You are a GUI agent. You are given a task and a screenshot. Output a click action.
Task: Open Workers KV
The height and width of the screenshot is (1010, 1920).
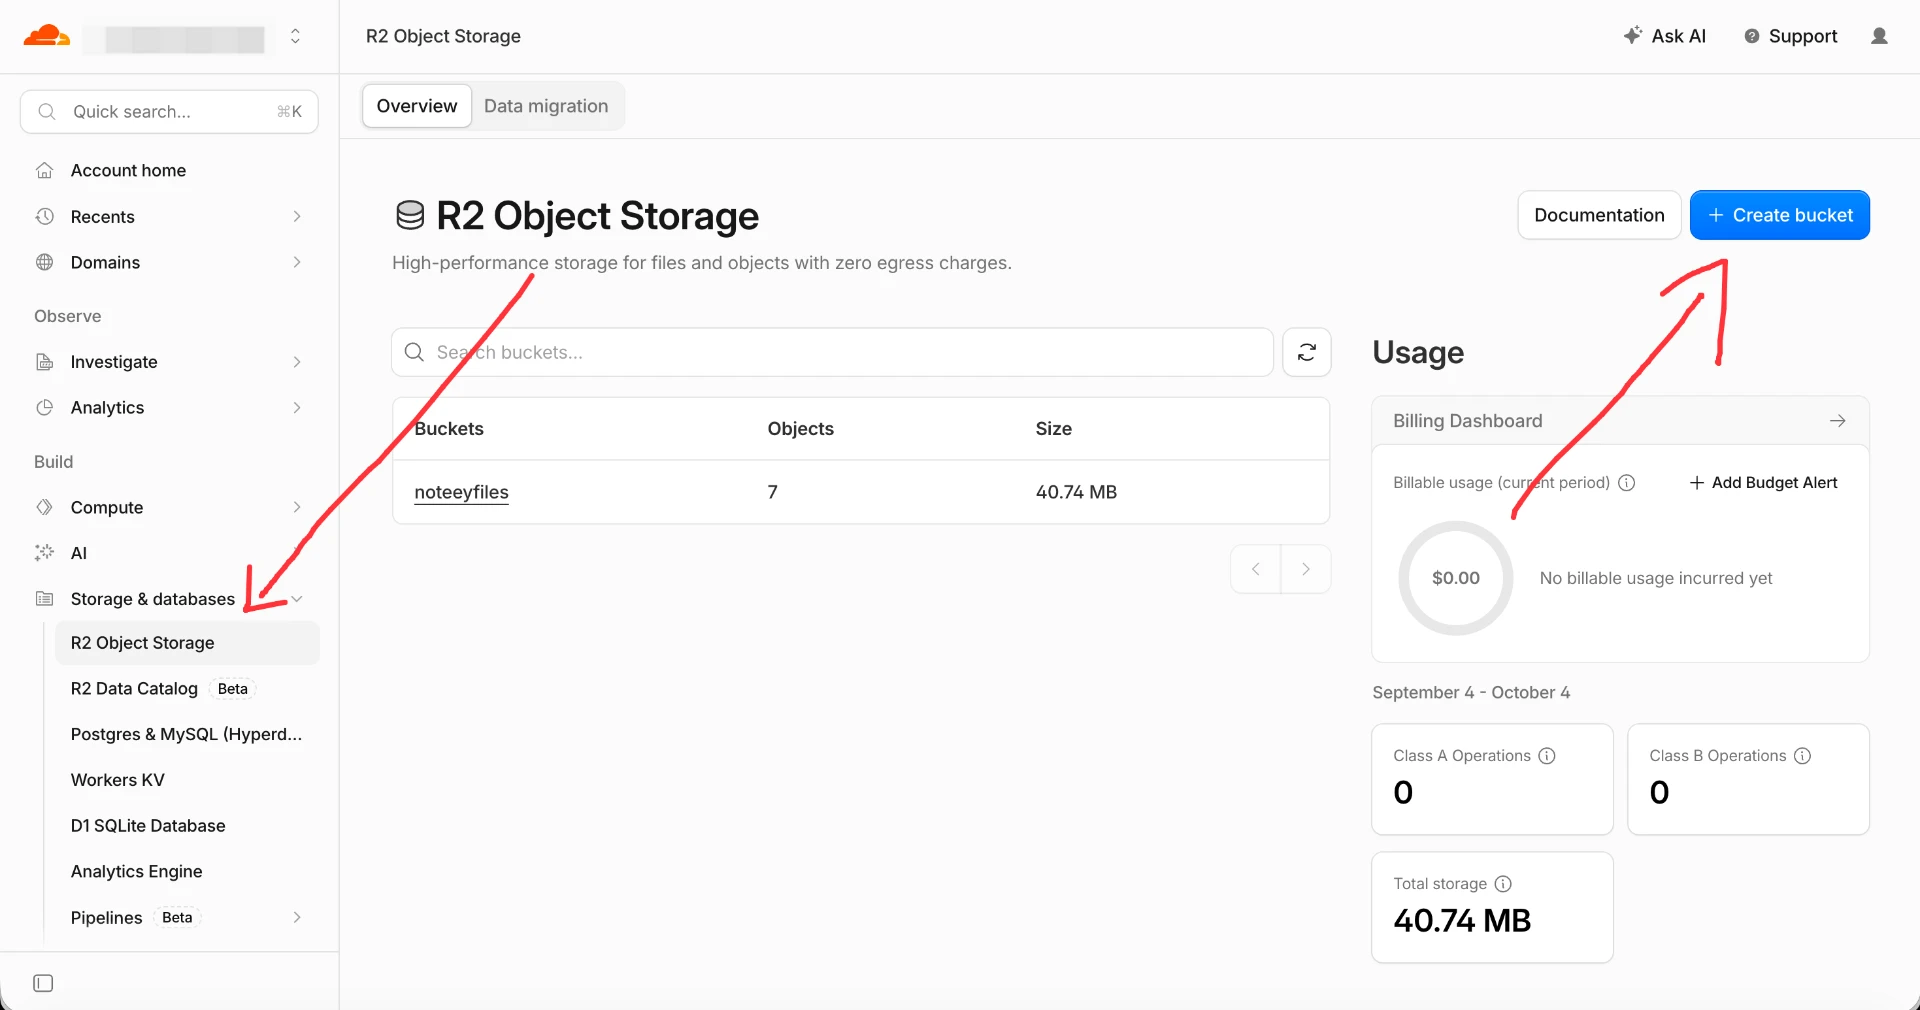click(x=117, y=780)
